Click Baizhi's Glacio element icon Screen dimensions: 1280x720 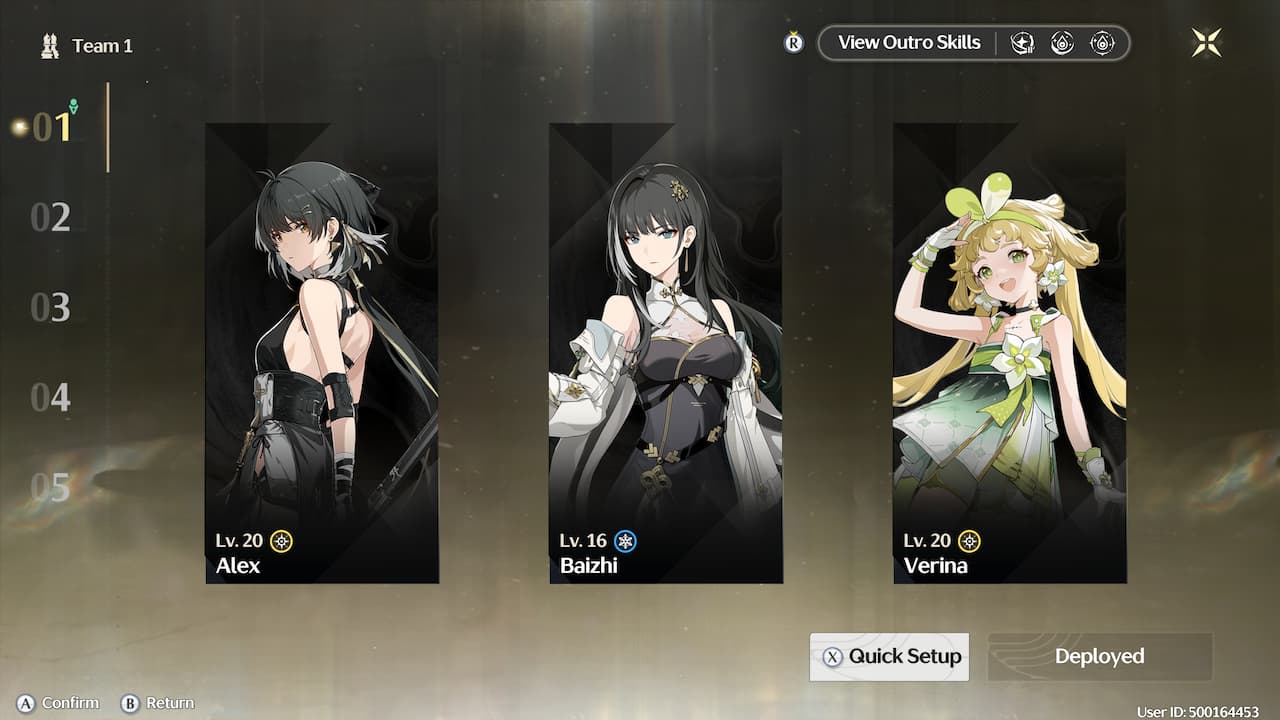click(626, 541)
